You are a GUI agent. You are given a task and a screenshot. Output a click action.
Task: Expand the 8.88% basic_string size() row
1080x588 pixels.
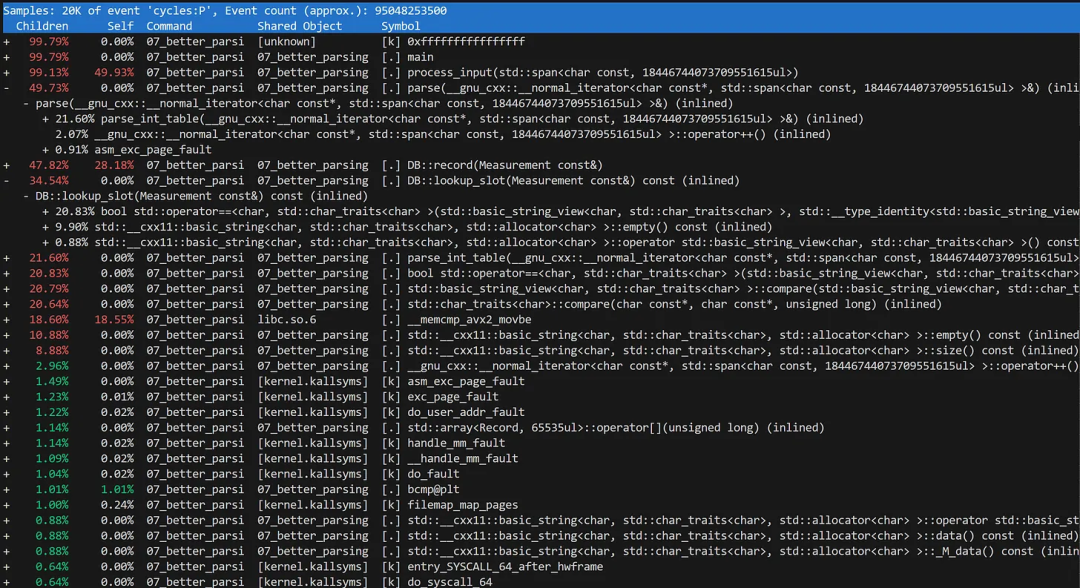[6, 350]
